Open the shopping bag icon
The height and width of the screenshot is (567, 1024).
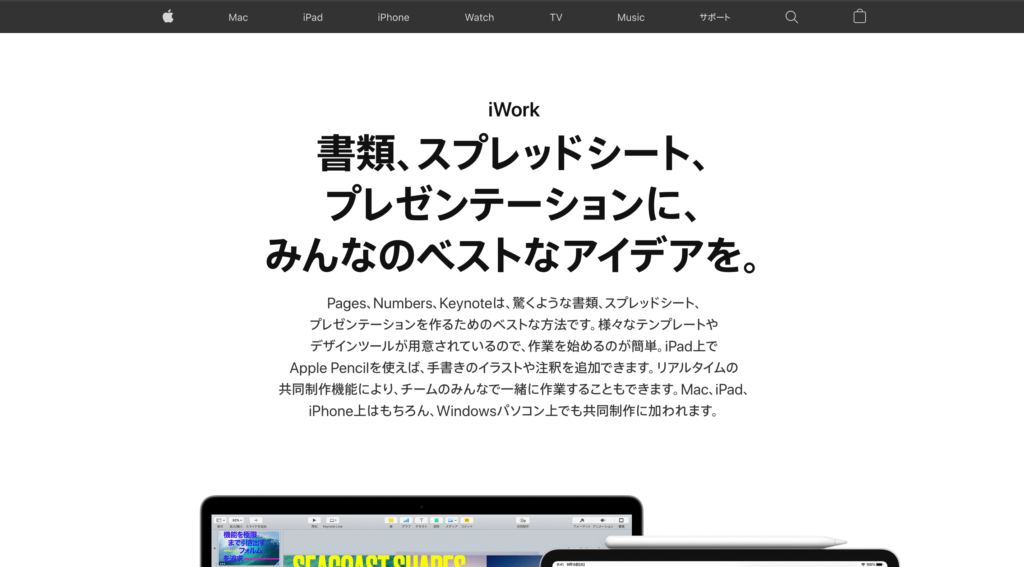pyautogui.click(x=859, y=16)
